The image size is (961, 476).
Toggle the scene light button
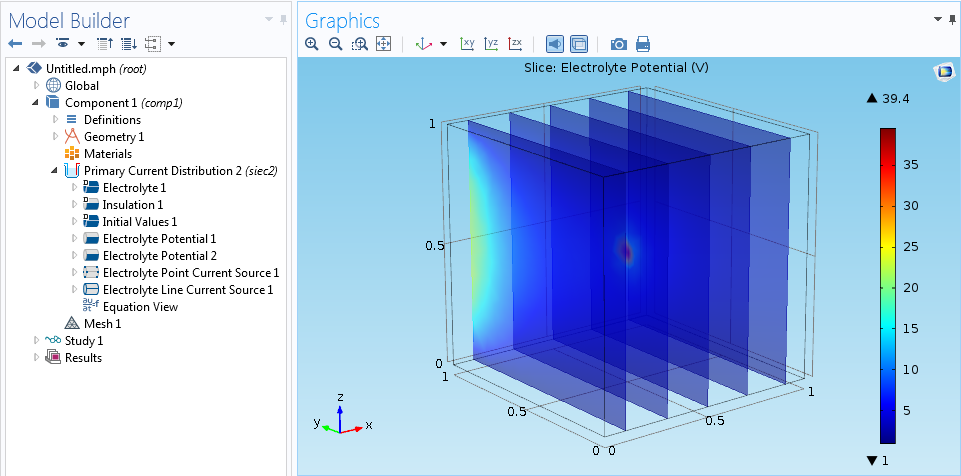[x=554, y=44]
